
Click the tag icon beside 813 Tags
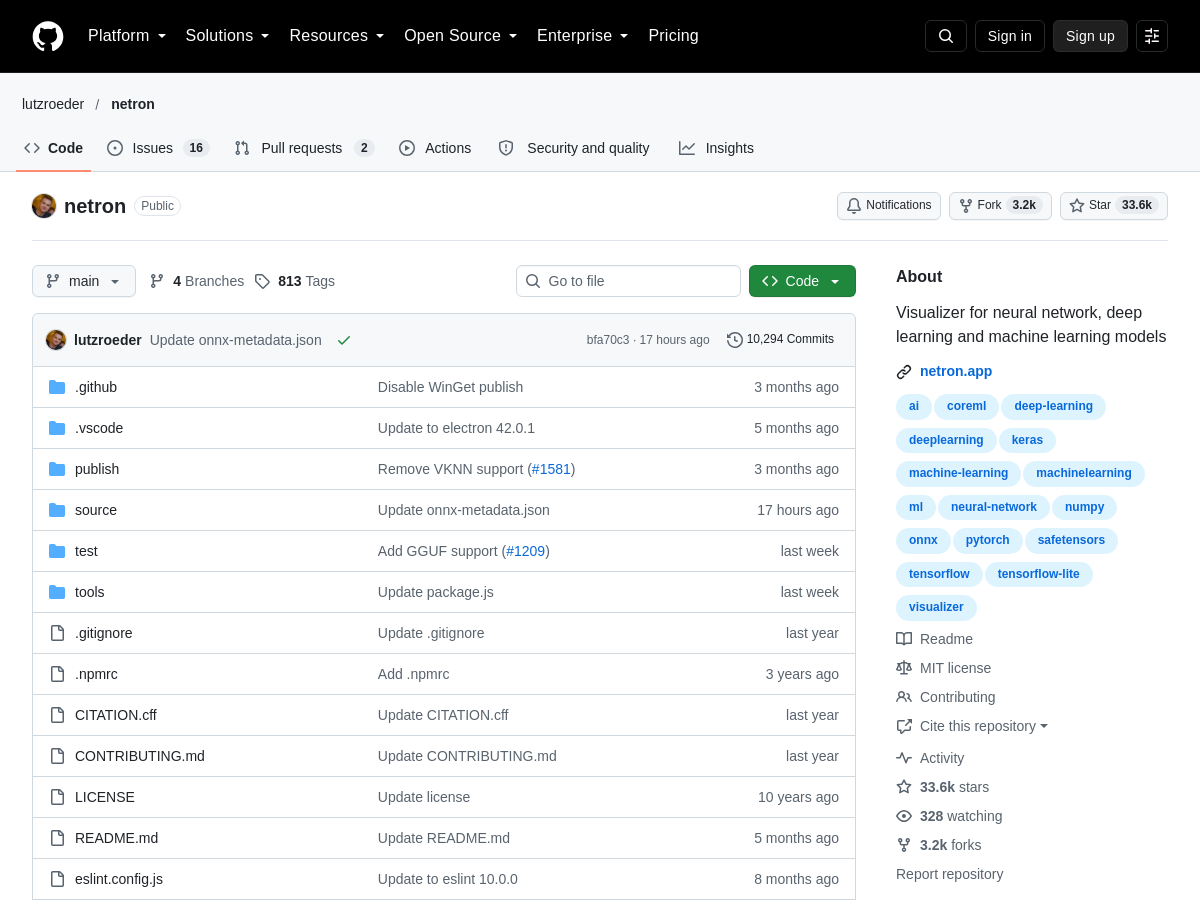(262, 281)
